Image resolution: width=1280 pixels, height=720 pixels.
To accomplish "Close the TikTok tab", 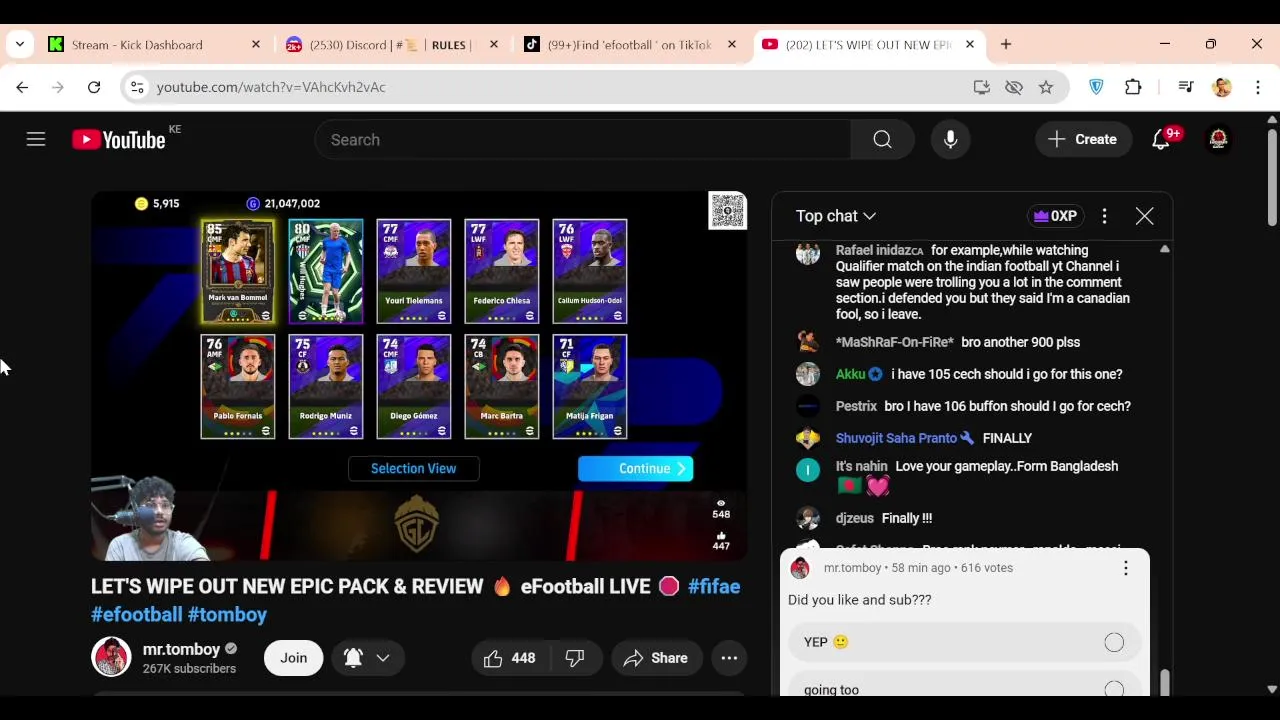I will point(732,45).
